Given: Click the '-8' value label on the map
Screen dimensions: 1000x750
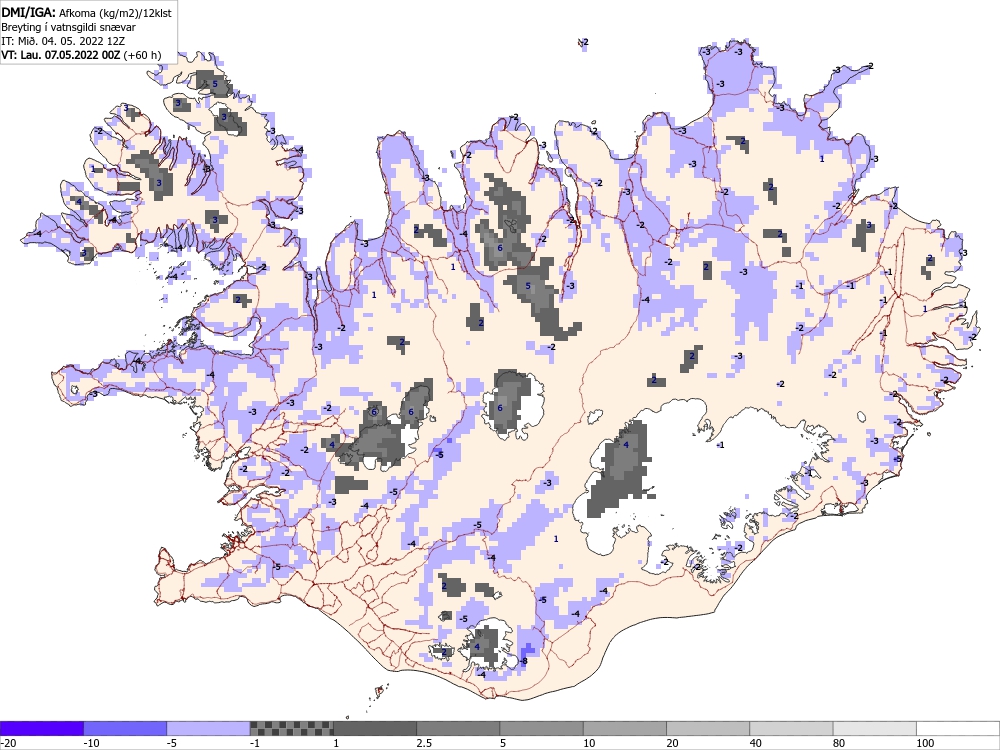Looking at the screenshot, I should click(523, 661).
